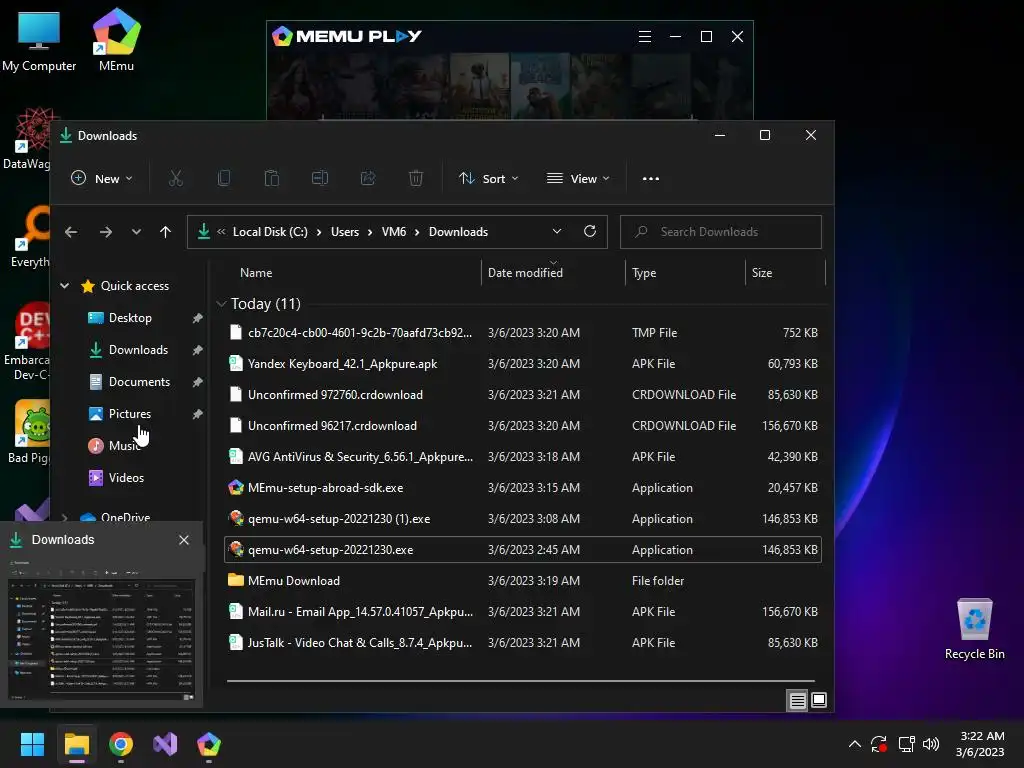Select Documents in Quick access
This screenshot has height=768, width=1024.
(139, 382)
